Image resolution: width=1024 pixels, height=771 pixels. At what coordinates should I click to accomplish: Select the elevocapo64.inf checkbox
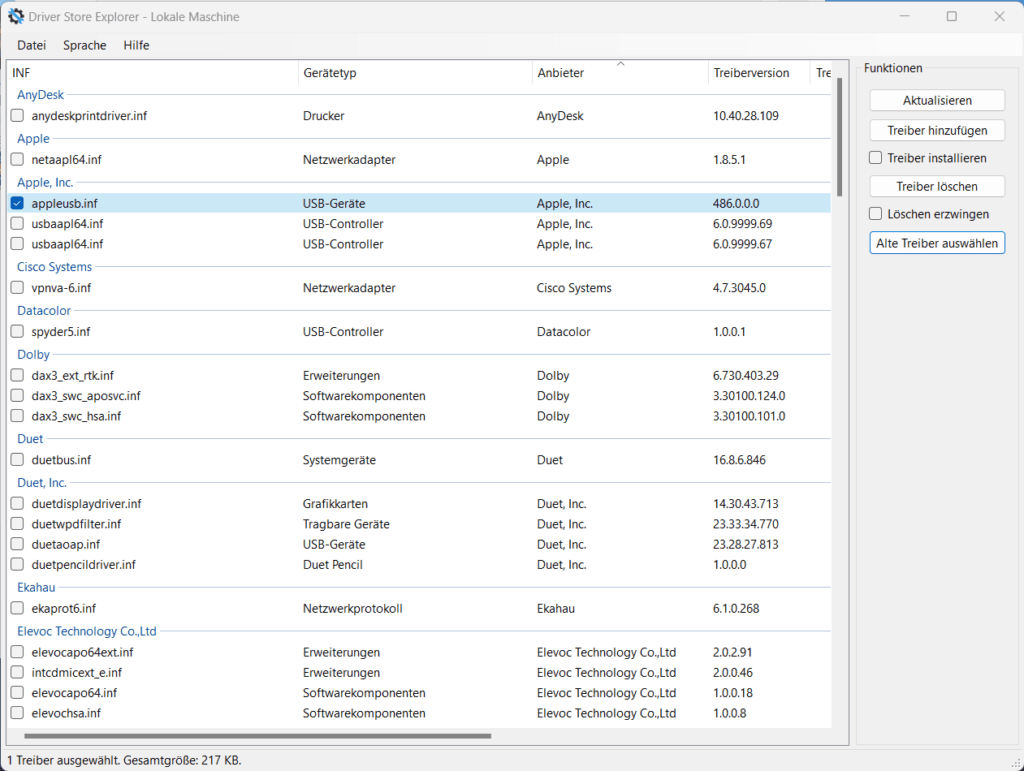pyautogui.click(x=18, y=693)
